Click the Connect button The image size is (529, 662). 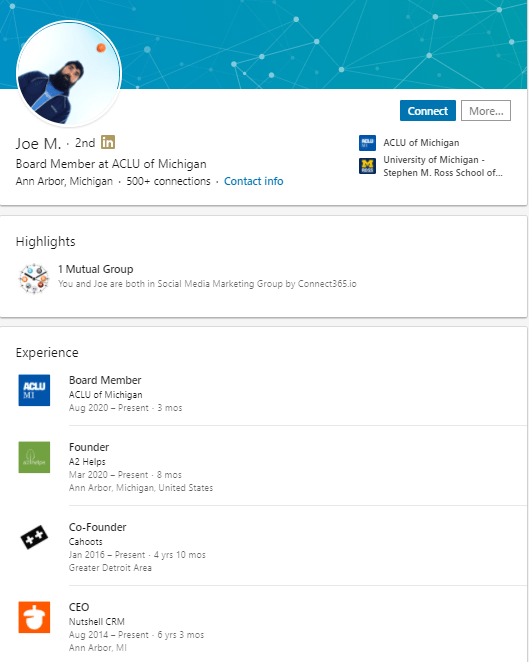click(x=428, y=111)
